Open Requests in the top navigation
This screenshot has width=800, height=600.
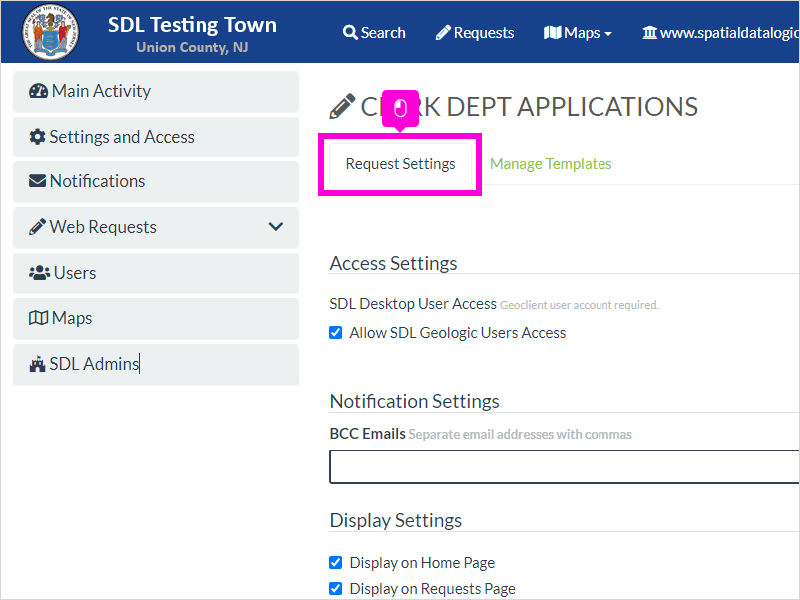coord(475,33)
